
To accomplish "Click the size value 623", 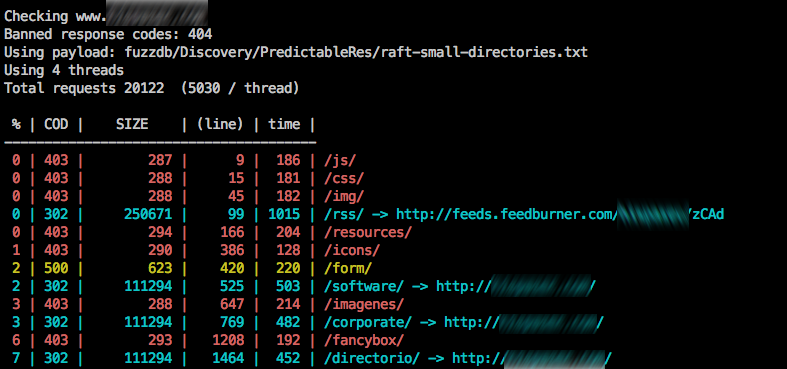I will click(160, 268).
